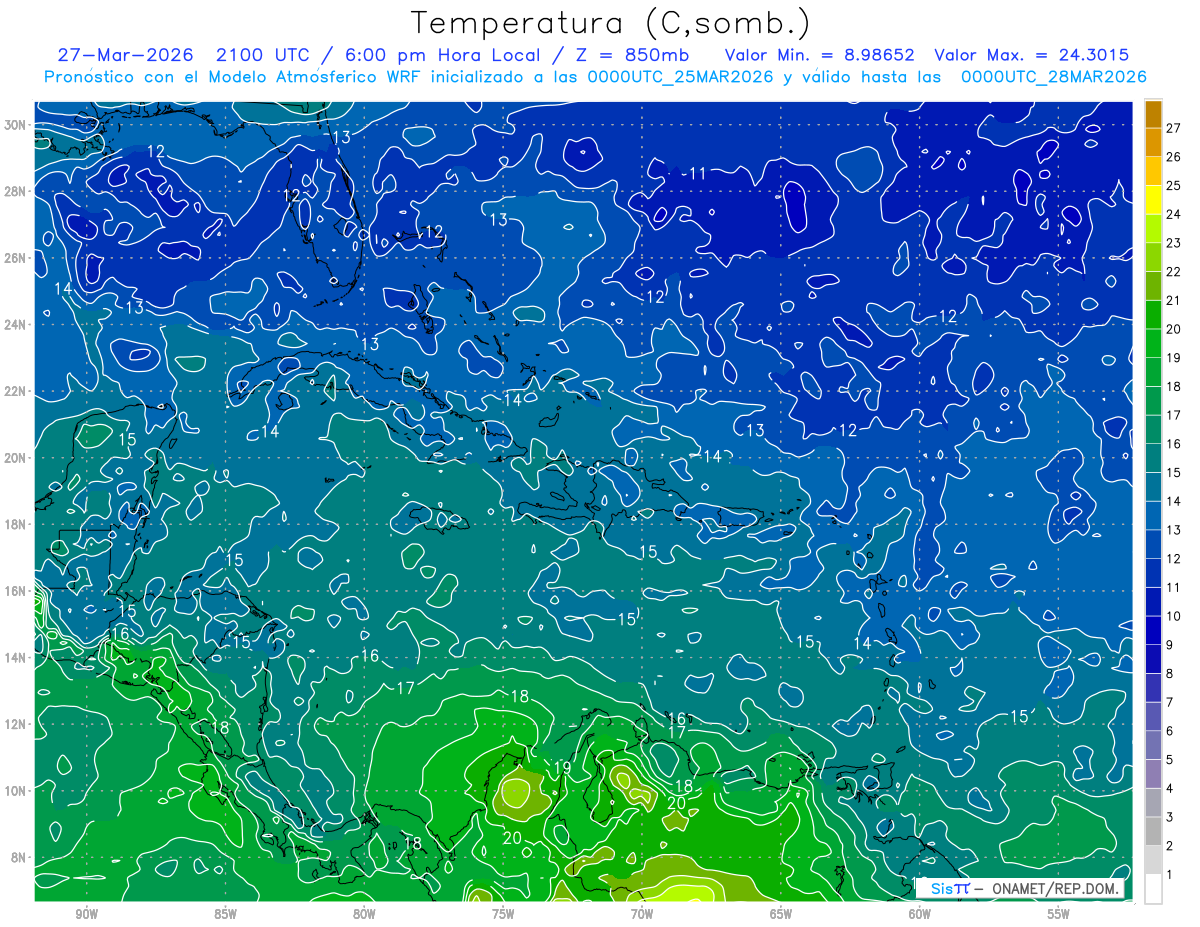Screen dimensions: 1200x927
Task: Click the Temperatura (C,somb.) title
Action: click(x=611, y=23)
